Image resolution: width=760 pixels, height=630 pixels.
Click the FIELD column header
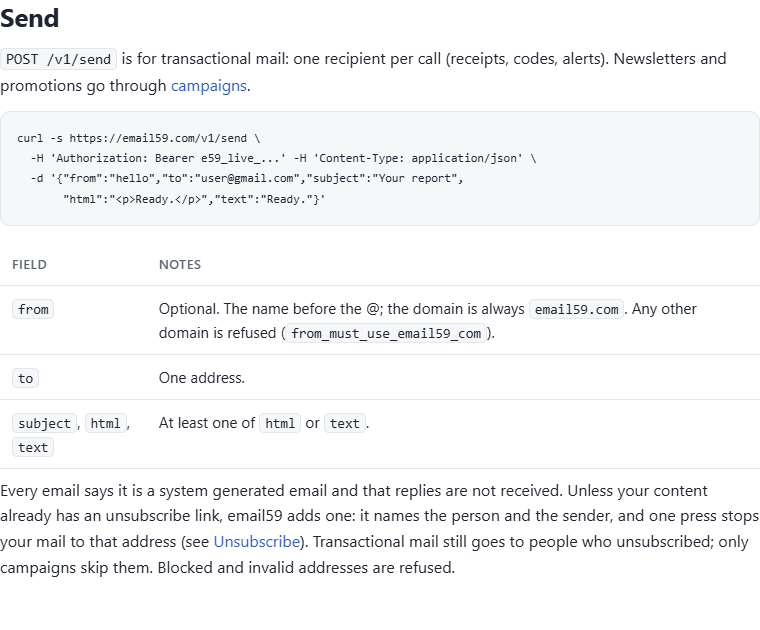[x=30, y=265]
